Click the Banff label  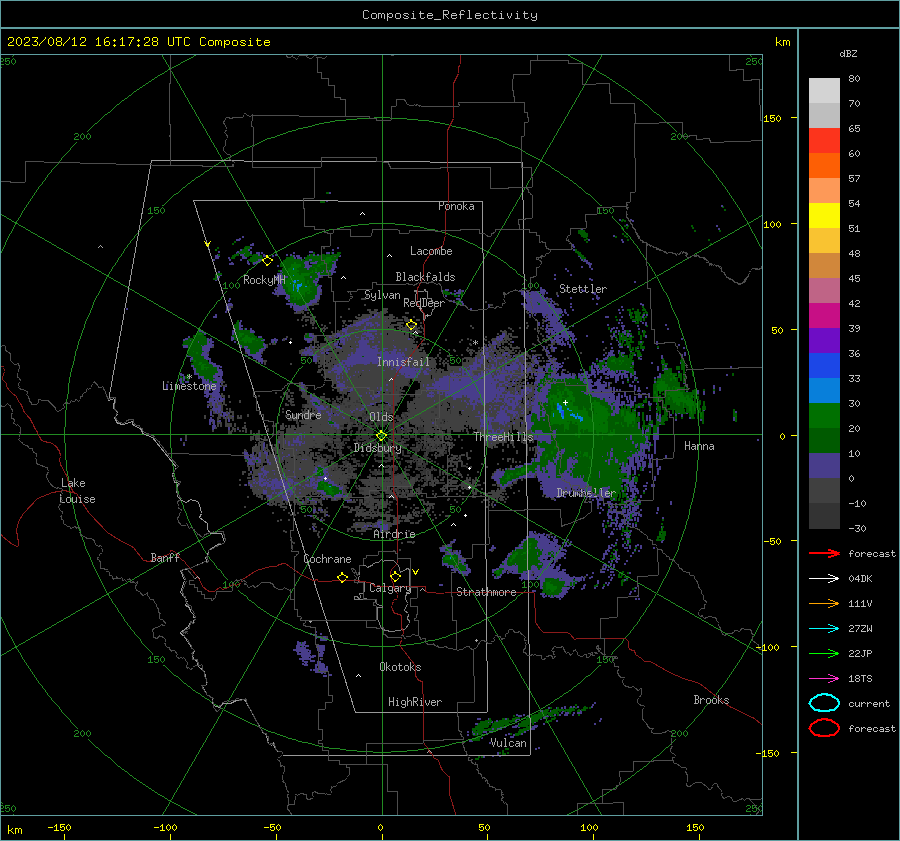click(x=165, y=557)
